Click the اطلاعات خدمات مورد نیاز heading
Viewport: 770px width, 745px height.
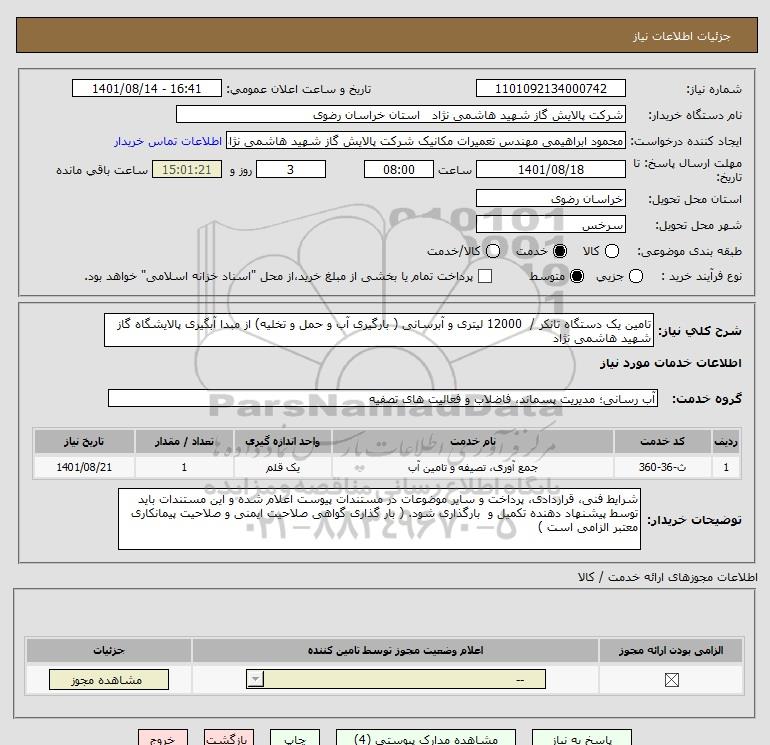click(670, 363)
